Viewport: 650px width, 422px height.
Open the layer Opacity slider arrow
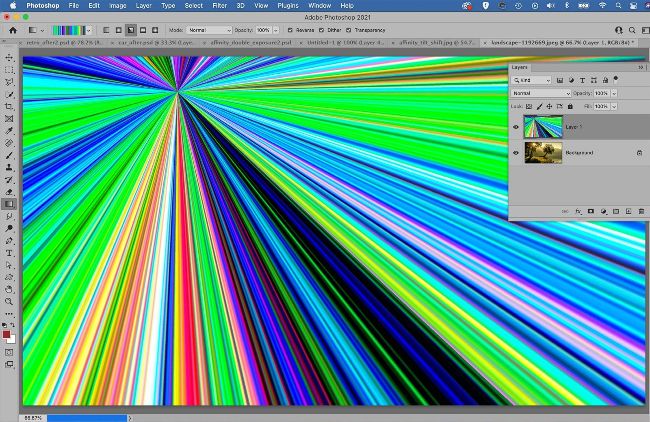[x=614, y=94]
